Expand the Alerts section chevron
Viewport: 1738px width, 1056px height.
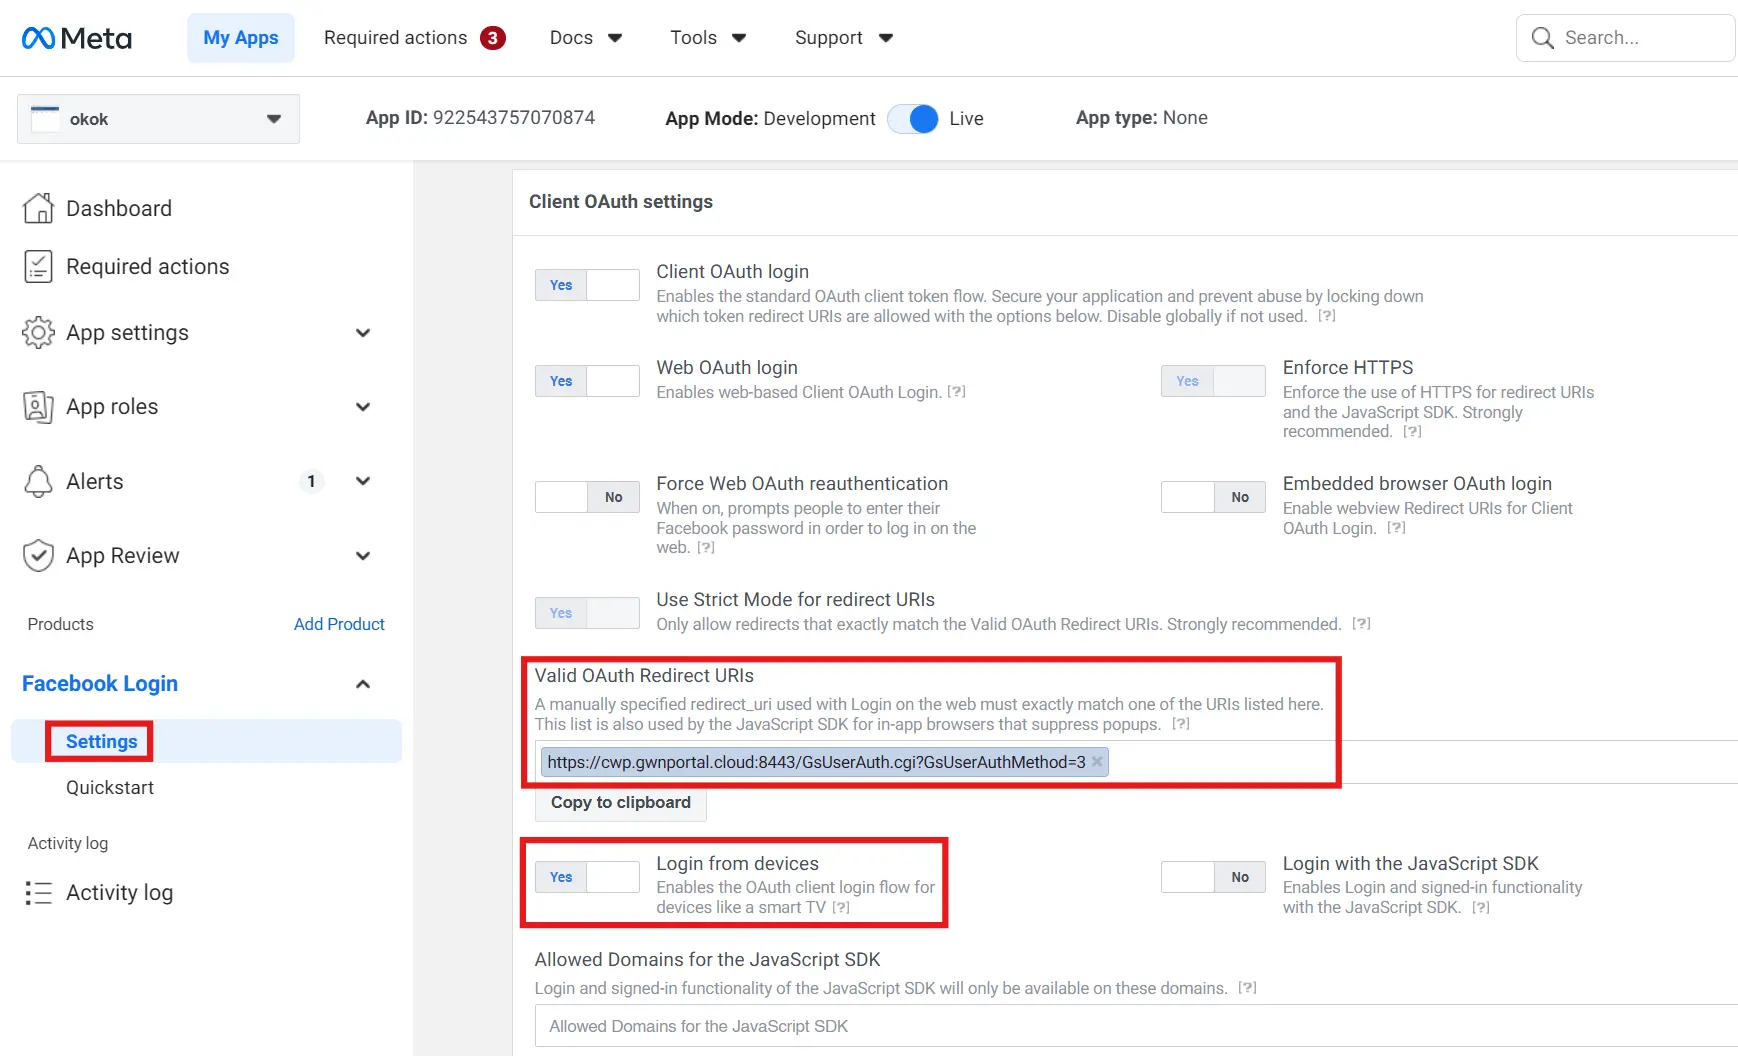[363, 481]
